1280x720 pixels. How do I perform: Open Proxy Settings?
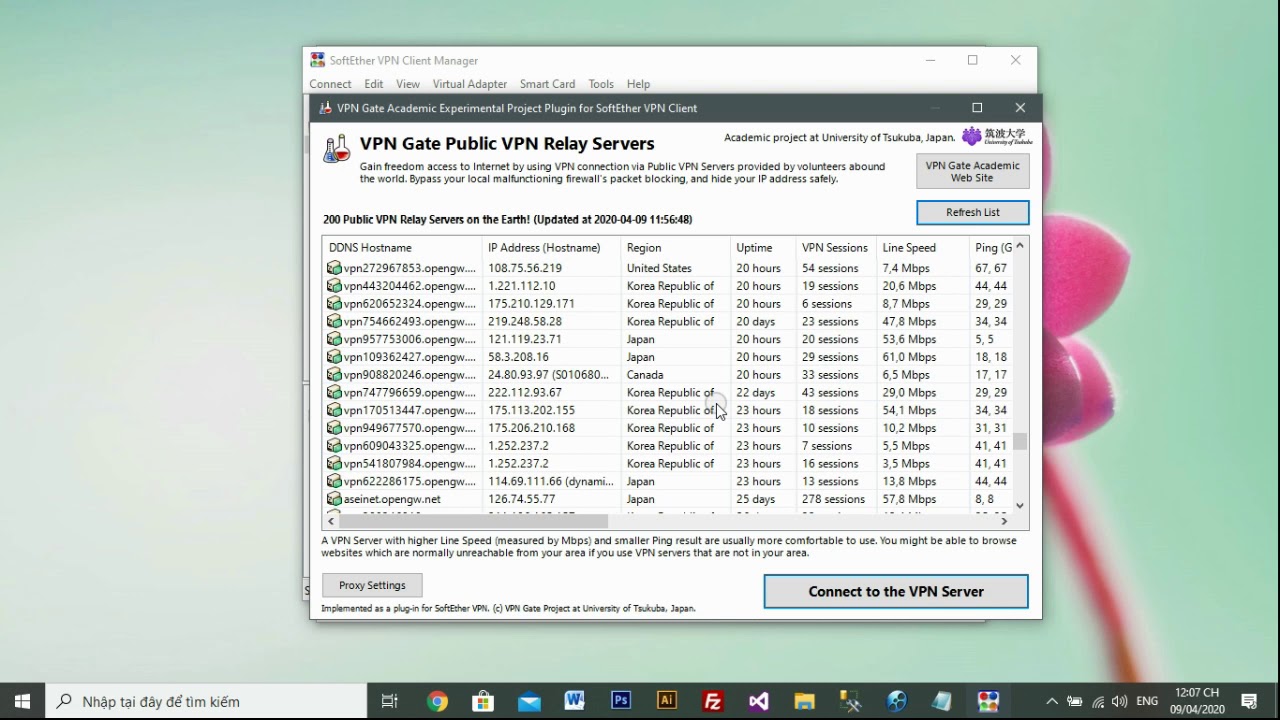pyautogui.click(x=372, y=585)
